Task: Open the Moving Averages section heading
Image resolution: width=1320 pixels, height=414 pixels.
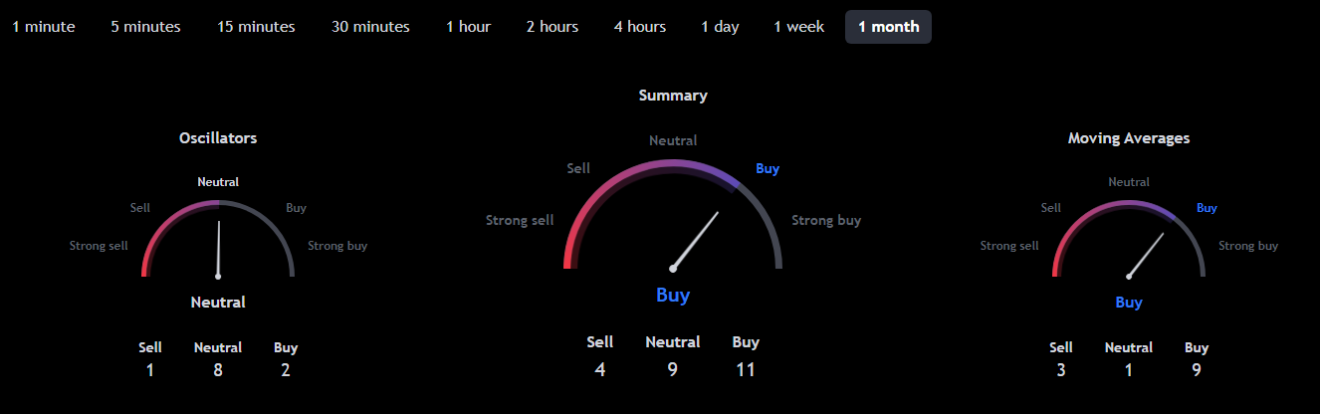Action: (1129, 138)
